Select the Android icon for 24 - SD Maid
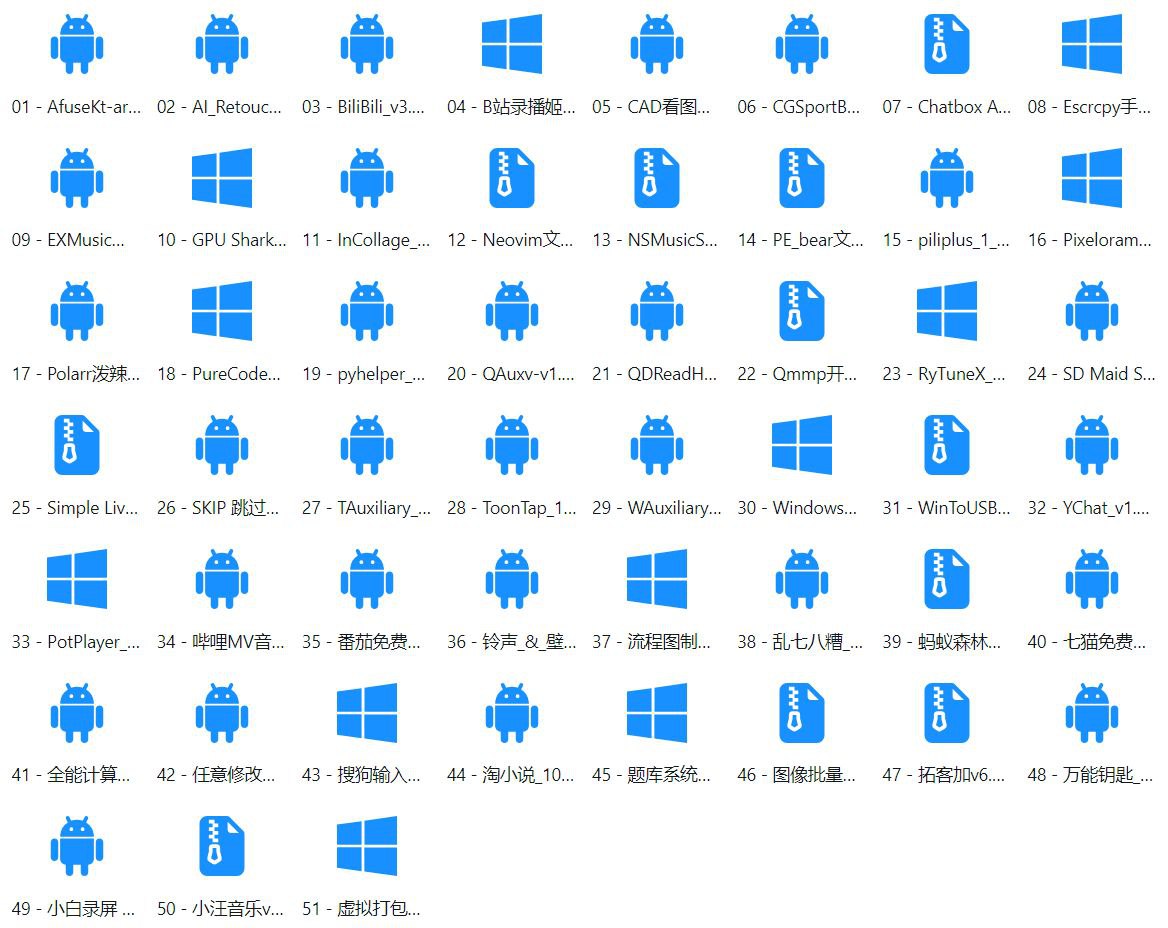The image size is (1168, 928). click(x=1092, y=311)
